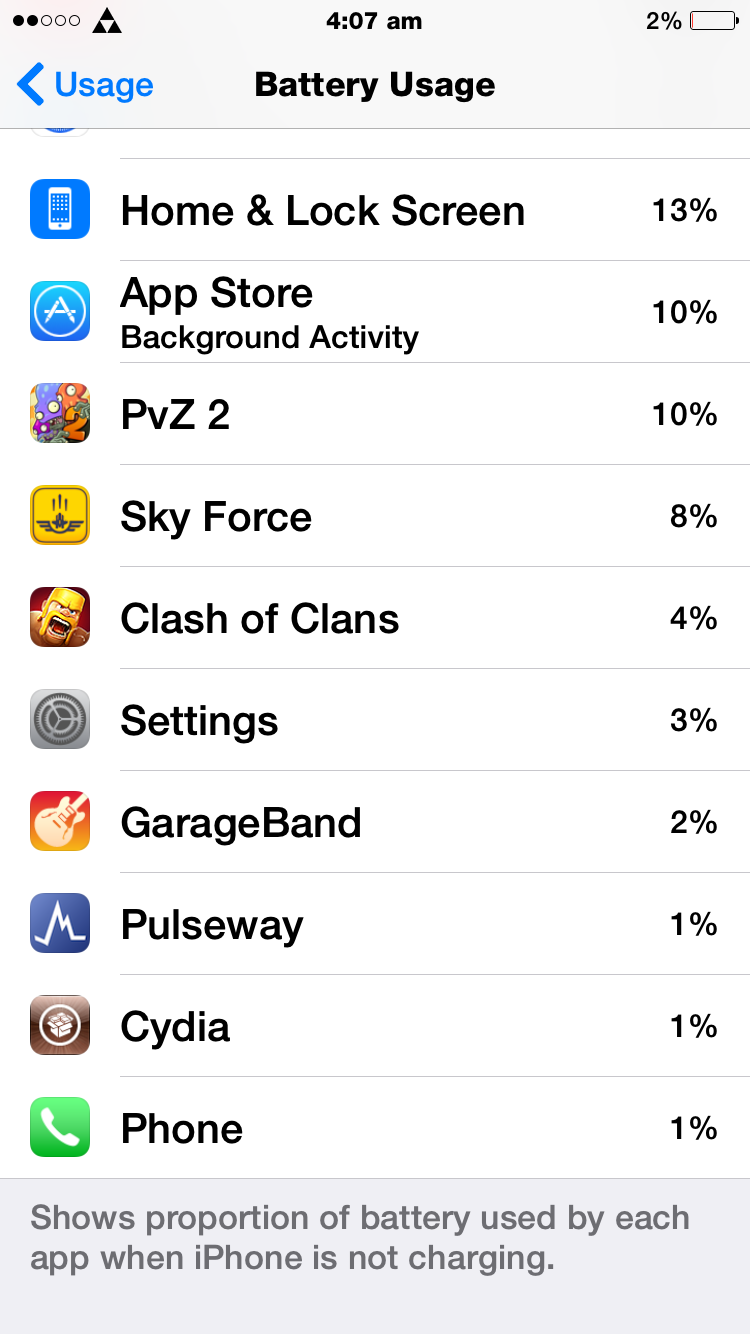Viewport: 750px width, 1334px height.
Task: Select the App Store Background Activity label
Action: [269, 338]
